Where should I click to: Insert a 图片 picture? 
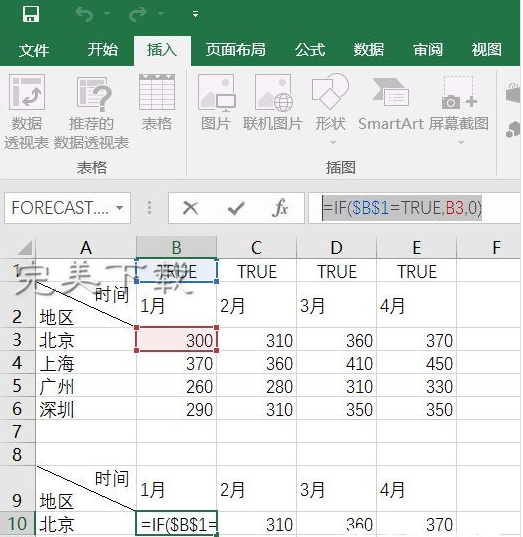click(x=216, y=103)
